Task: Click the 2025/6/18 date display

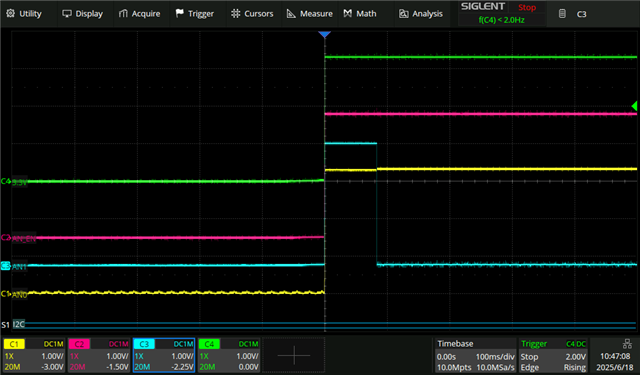Action: pos(615,368)
